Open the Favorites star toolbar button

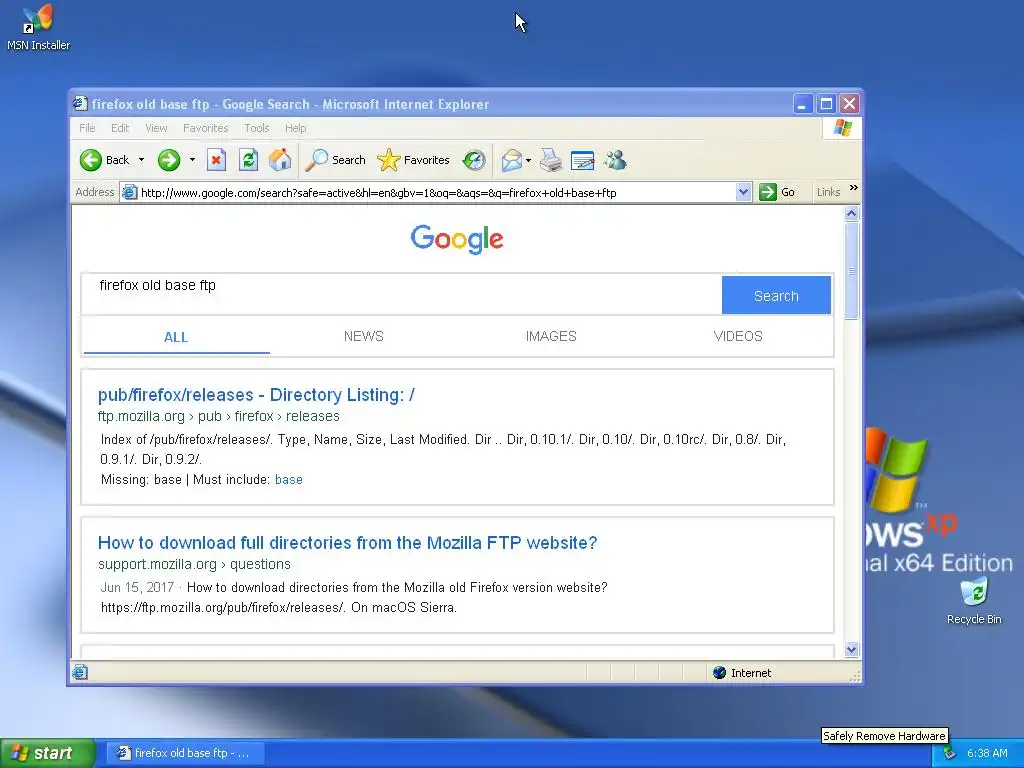coord(413,160)
